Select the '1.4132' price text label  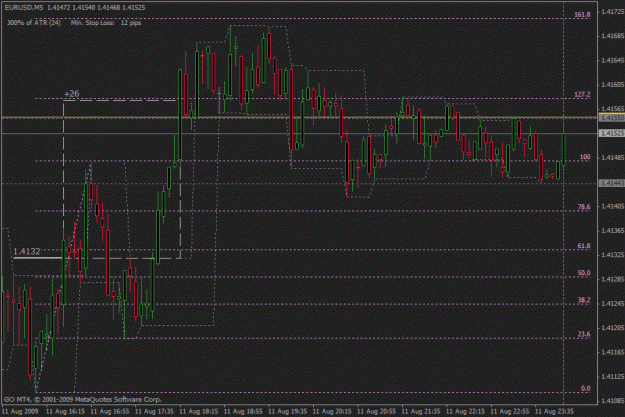pyautogui.click(x=27, y=252)
